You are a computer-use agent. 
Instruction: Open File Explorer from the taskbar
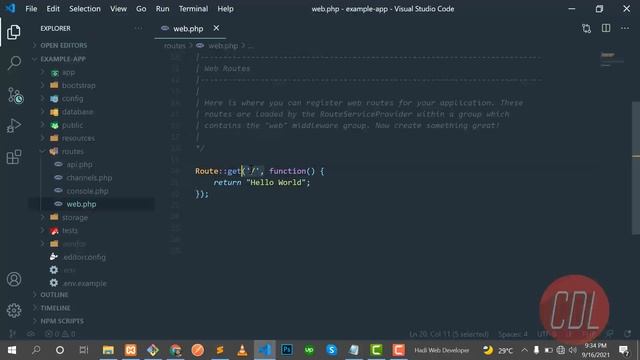(x=108, y=350)
